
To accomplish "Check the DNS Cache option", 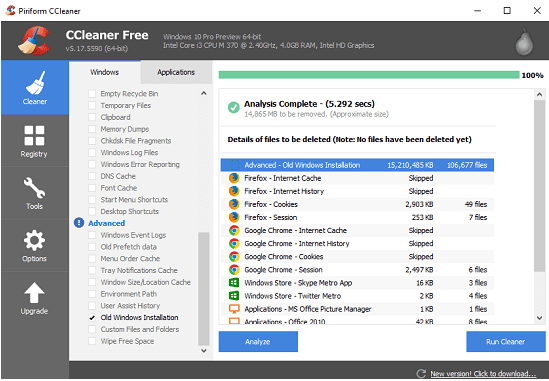I will pos(92,176).
